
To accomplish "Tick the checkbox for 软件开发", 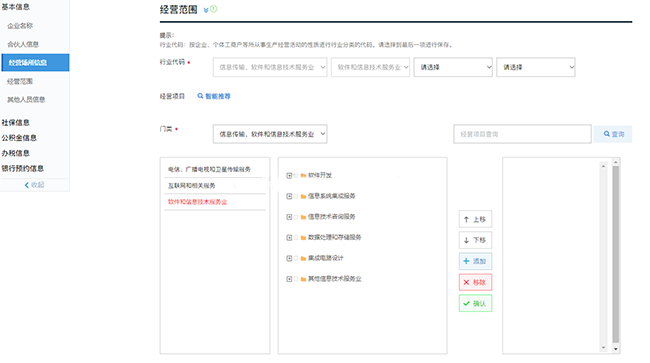I will 296,175.
